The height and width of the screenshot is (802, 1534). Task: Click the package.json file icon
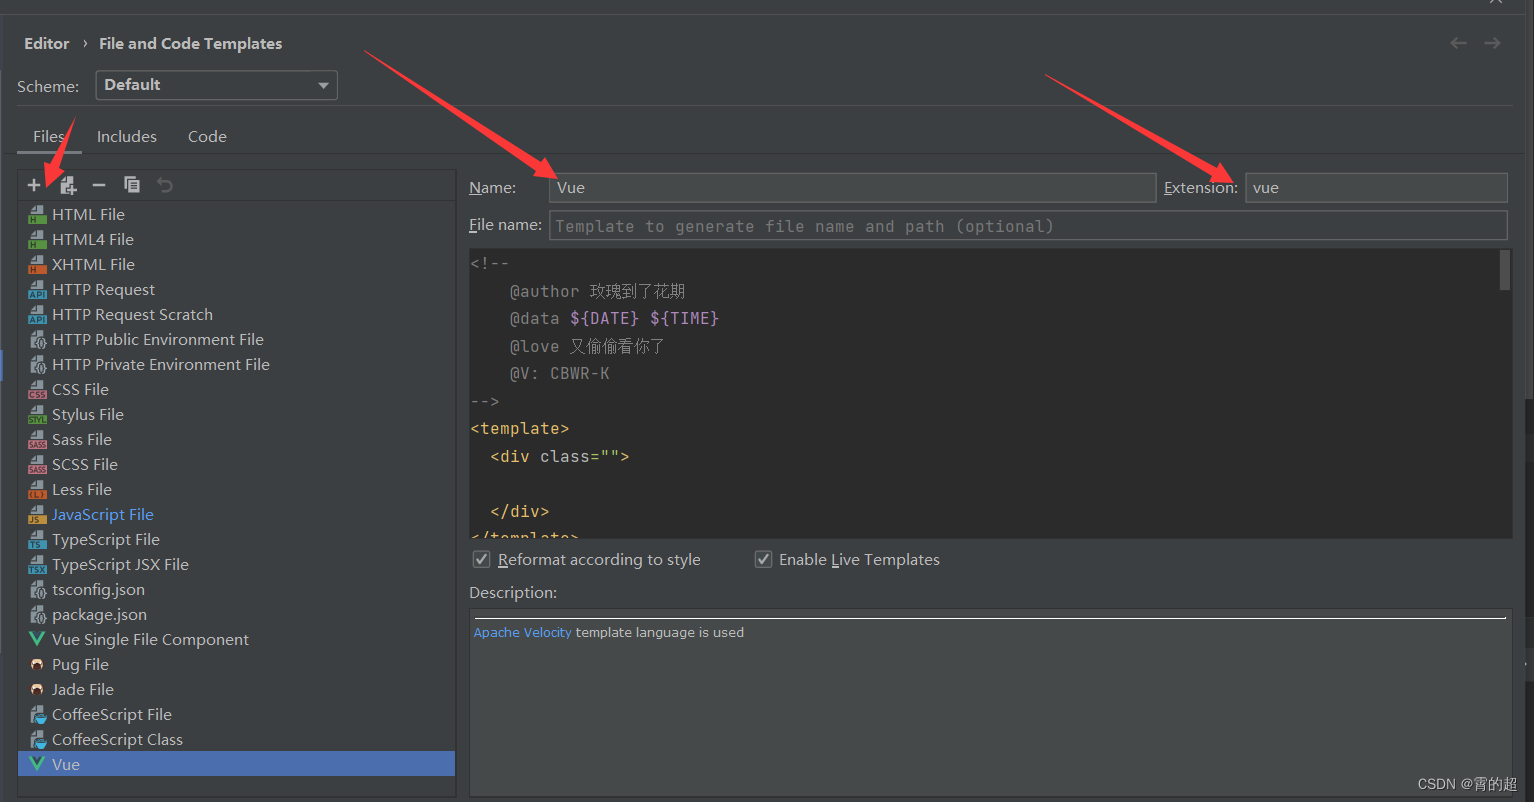[x=37, y=614]
